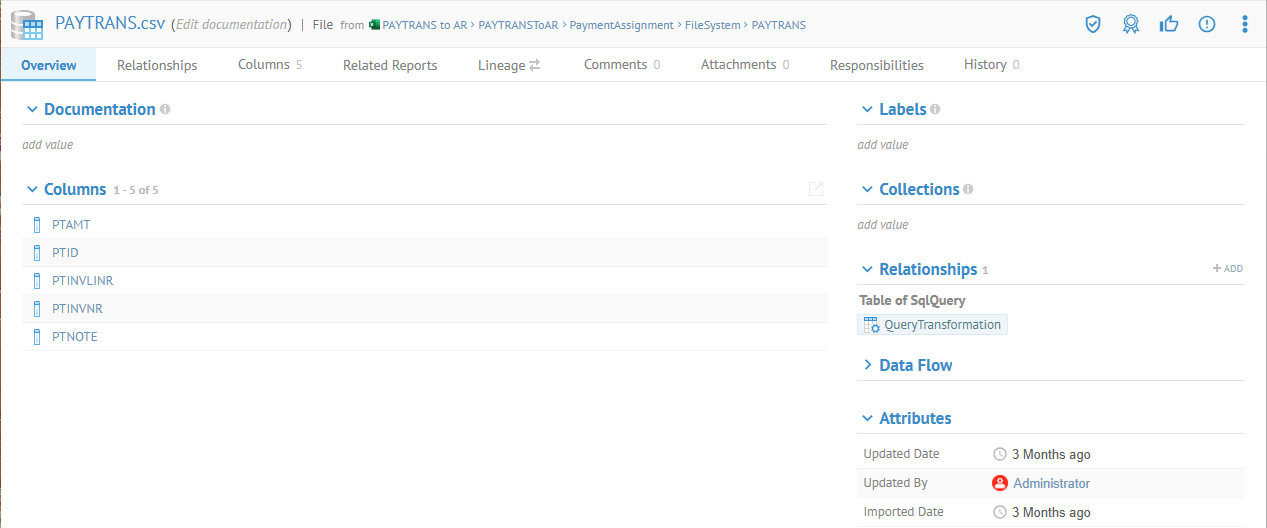Click the endorsement ribbon badge icon

[x=1131, y=24]
